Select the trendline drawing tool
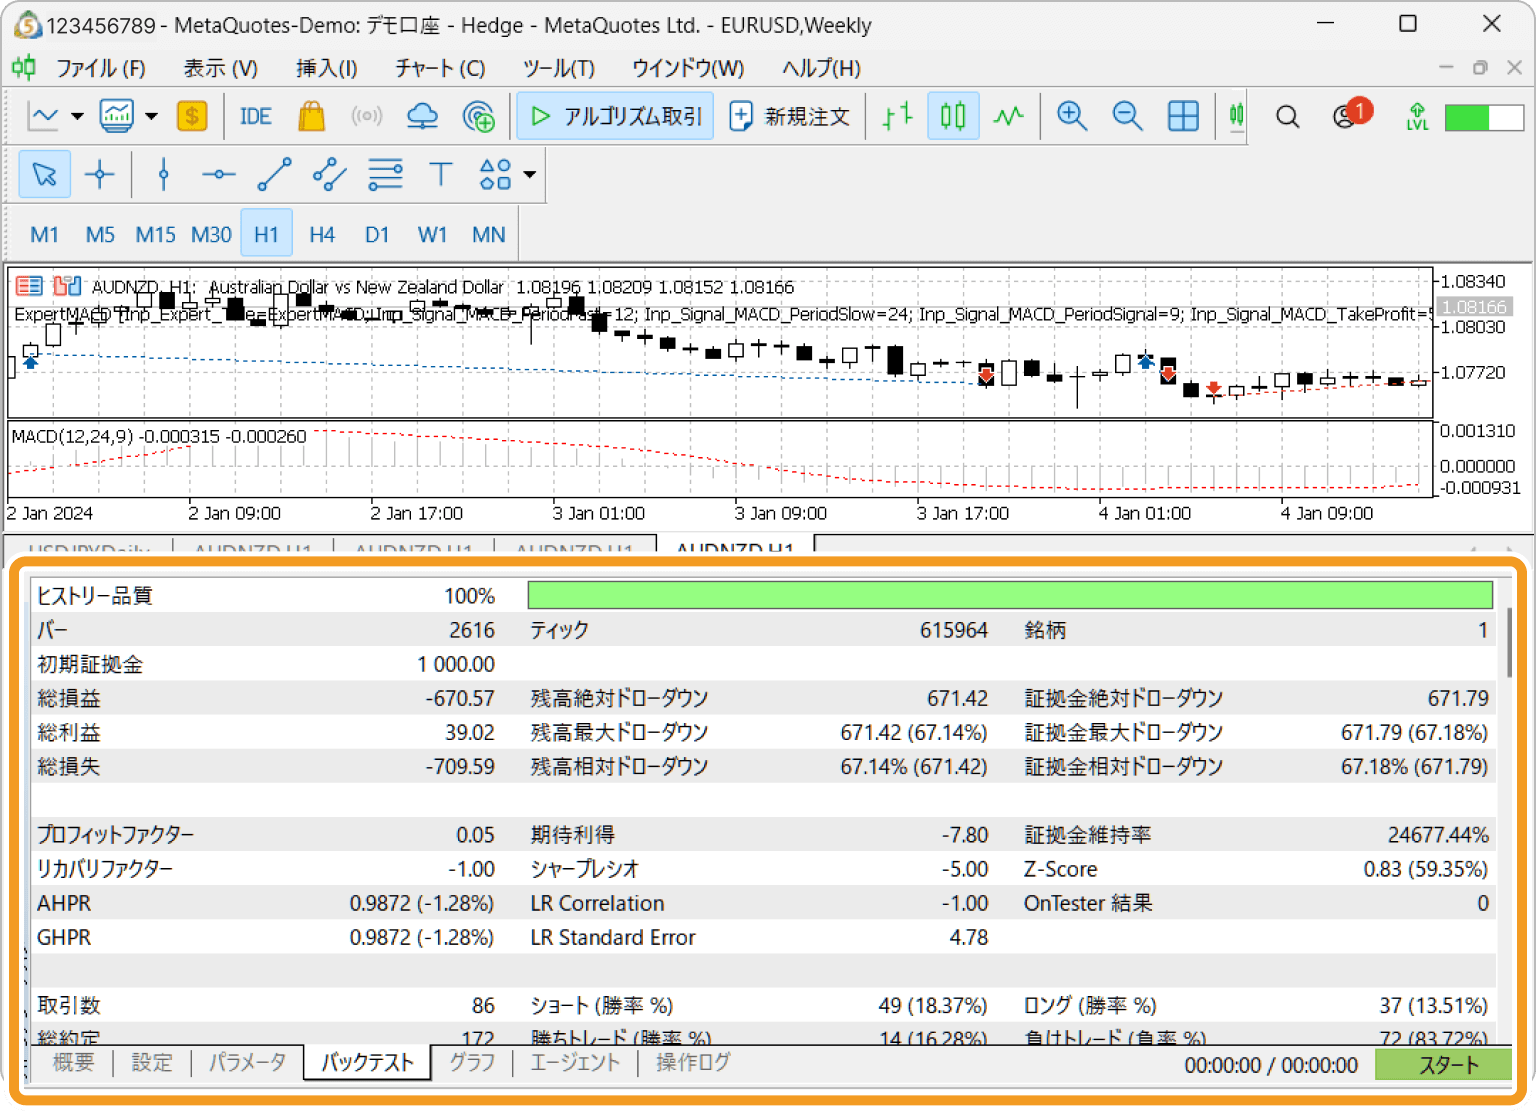 pos(274,175)
